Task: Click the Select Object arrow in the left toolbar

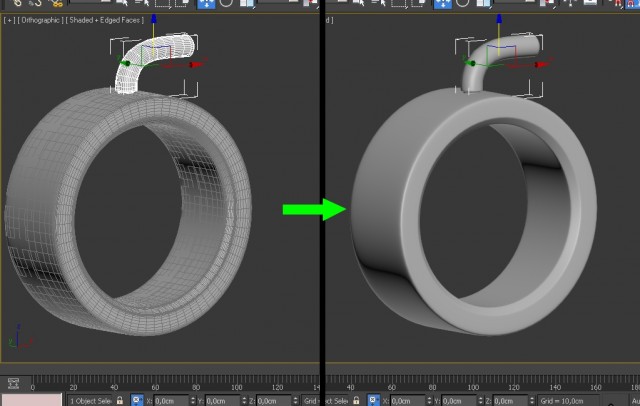Action: point(122,3)
